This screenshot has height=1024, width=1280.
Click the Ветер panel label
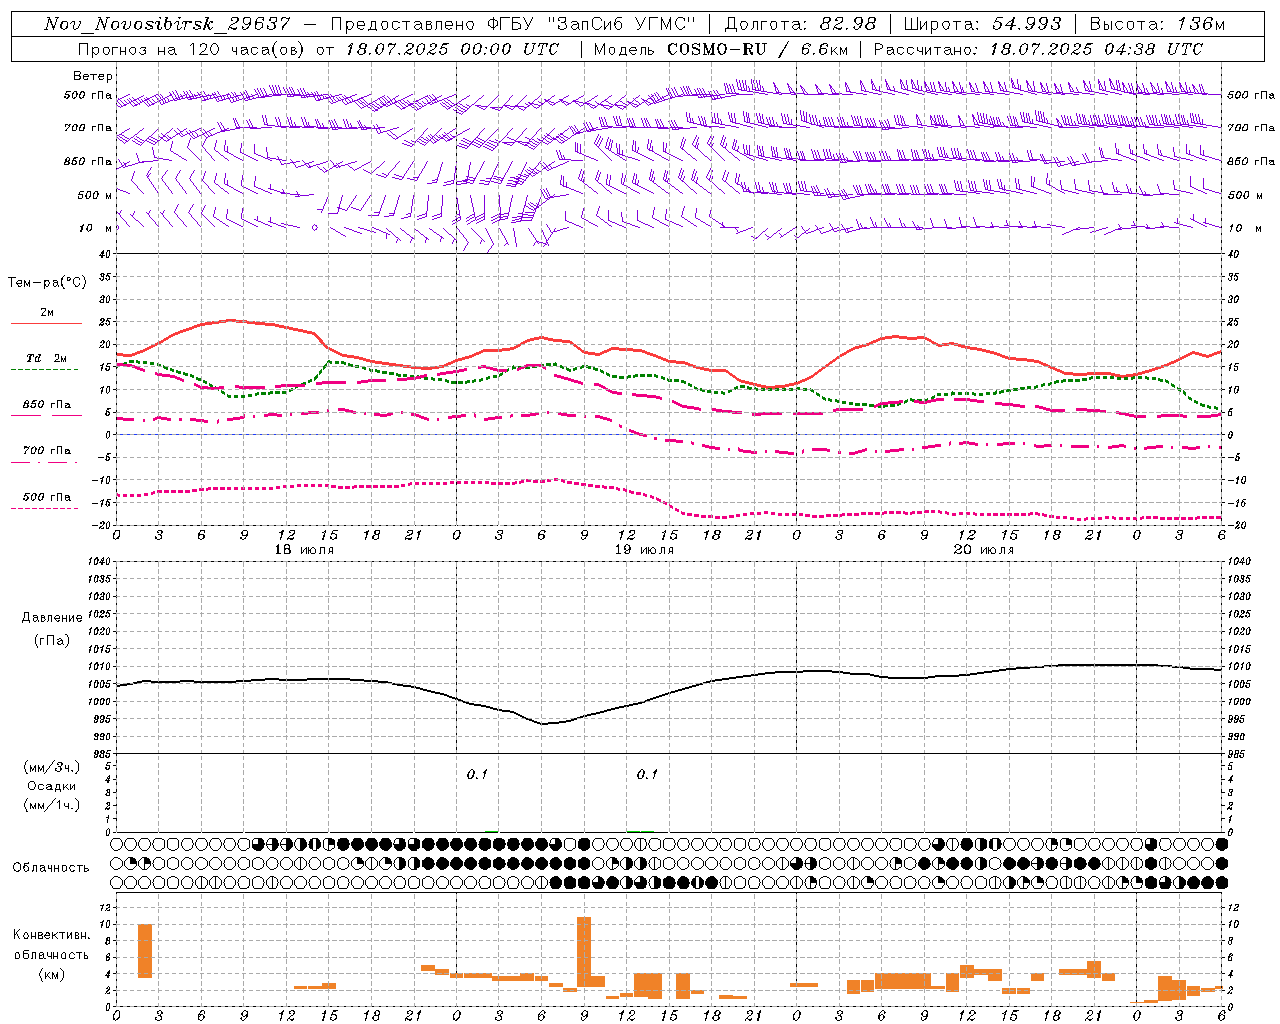93,76
